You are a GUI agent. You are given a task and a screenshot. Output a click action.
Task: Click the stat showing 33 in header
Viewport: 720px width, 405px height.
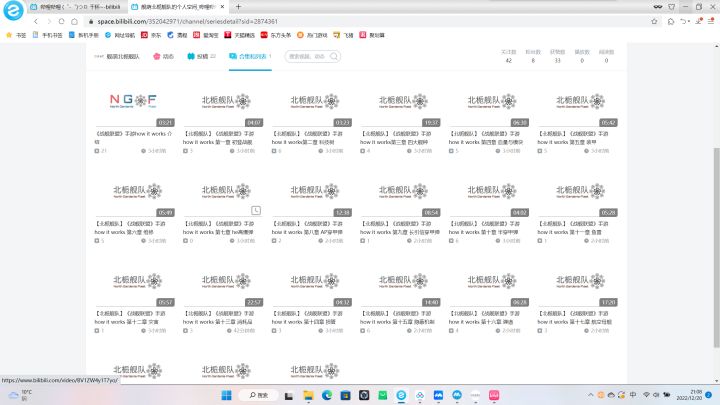tap(557, 56)
